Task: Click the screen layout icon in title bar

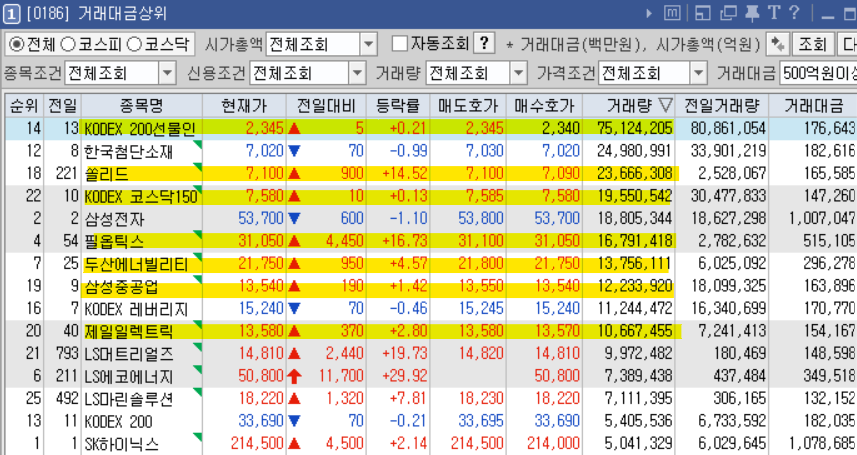Action: [x=702, y=13]
